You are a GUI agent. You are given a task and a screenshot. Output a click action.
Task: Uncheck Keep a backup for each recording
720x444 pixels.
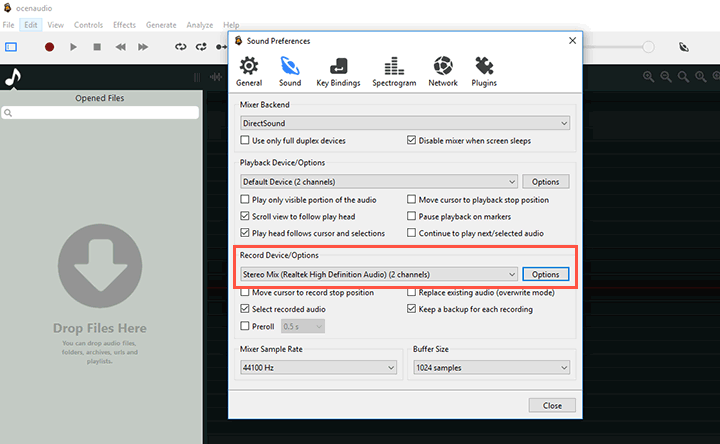(411, 309)
